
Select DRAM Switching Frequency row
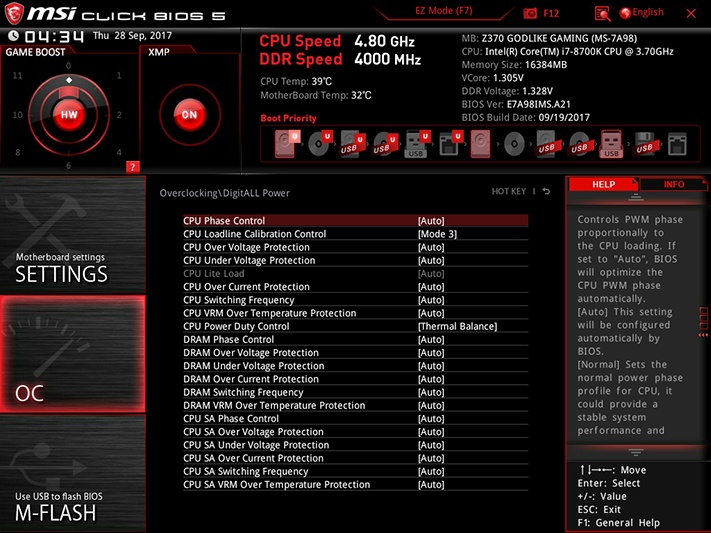[x=356, y=392]
